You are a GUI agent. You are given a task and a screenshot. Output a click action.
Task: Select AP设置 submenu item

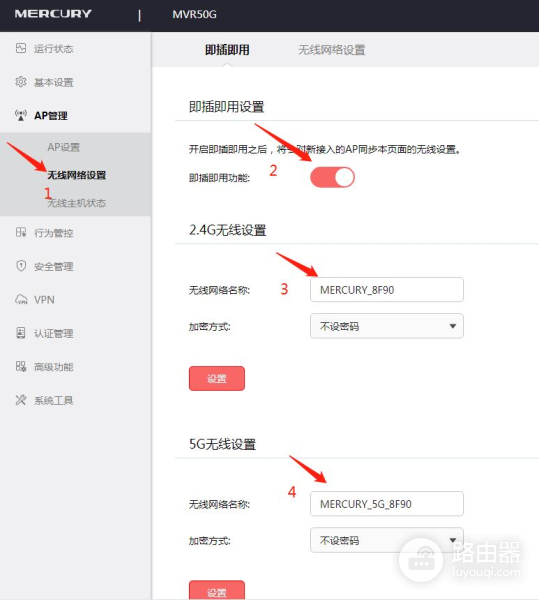coord(64,147)
